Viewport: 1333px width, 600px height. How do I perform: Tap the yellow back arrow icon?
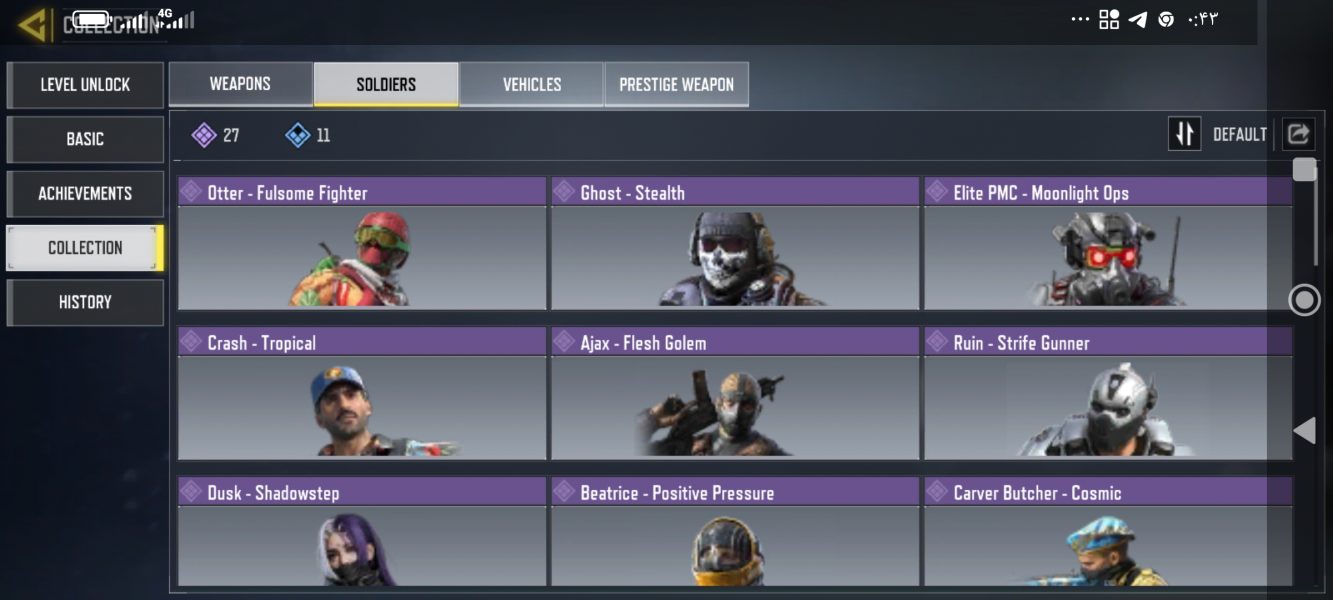pos(32,24)
